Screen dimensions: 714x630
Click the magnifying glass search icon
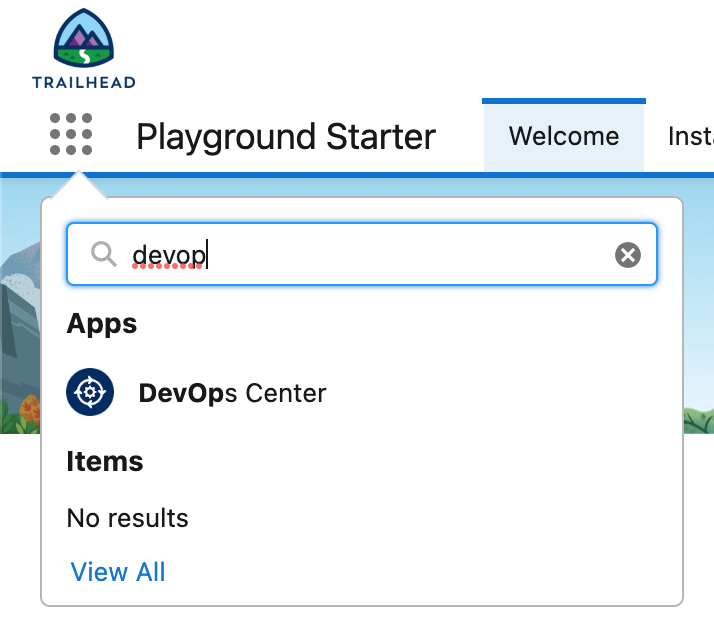[104, 254]
